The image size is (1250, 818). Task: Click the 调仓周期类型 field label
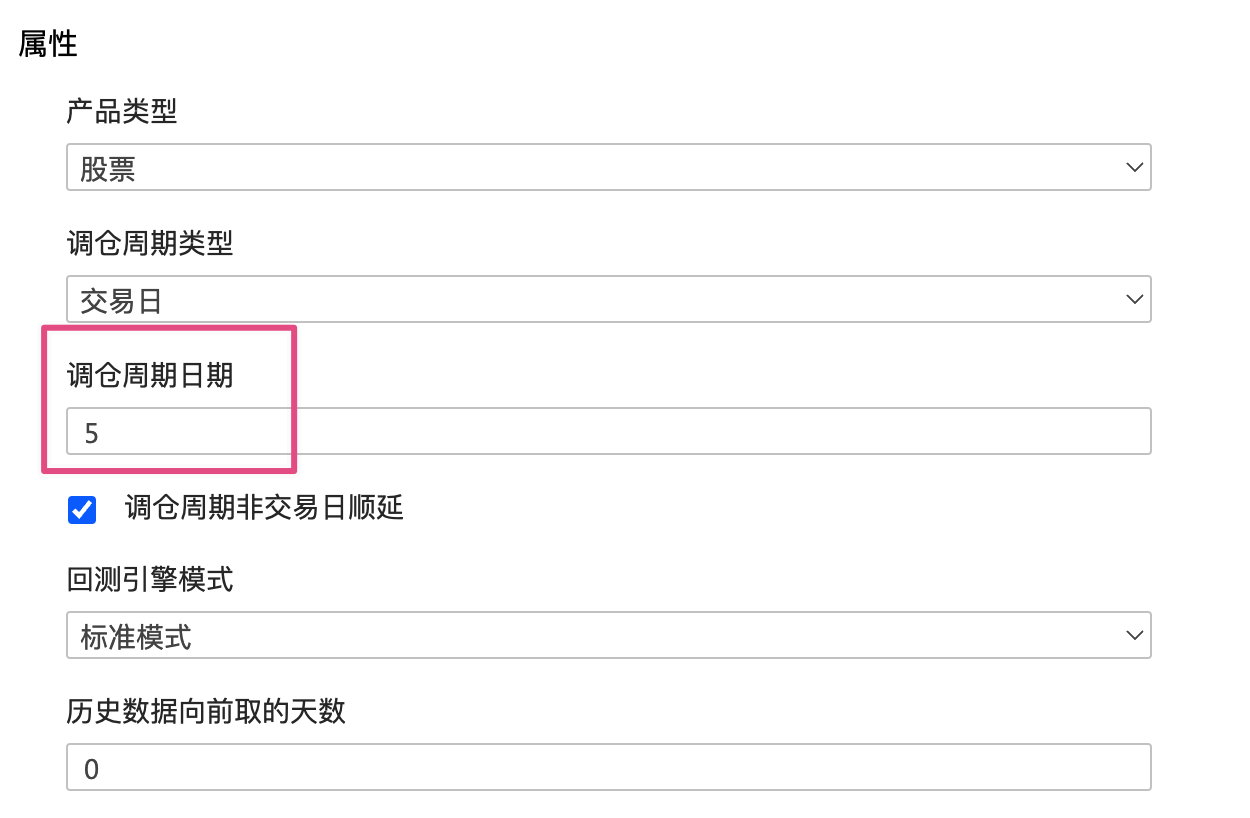[x=150, y=243]
